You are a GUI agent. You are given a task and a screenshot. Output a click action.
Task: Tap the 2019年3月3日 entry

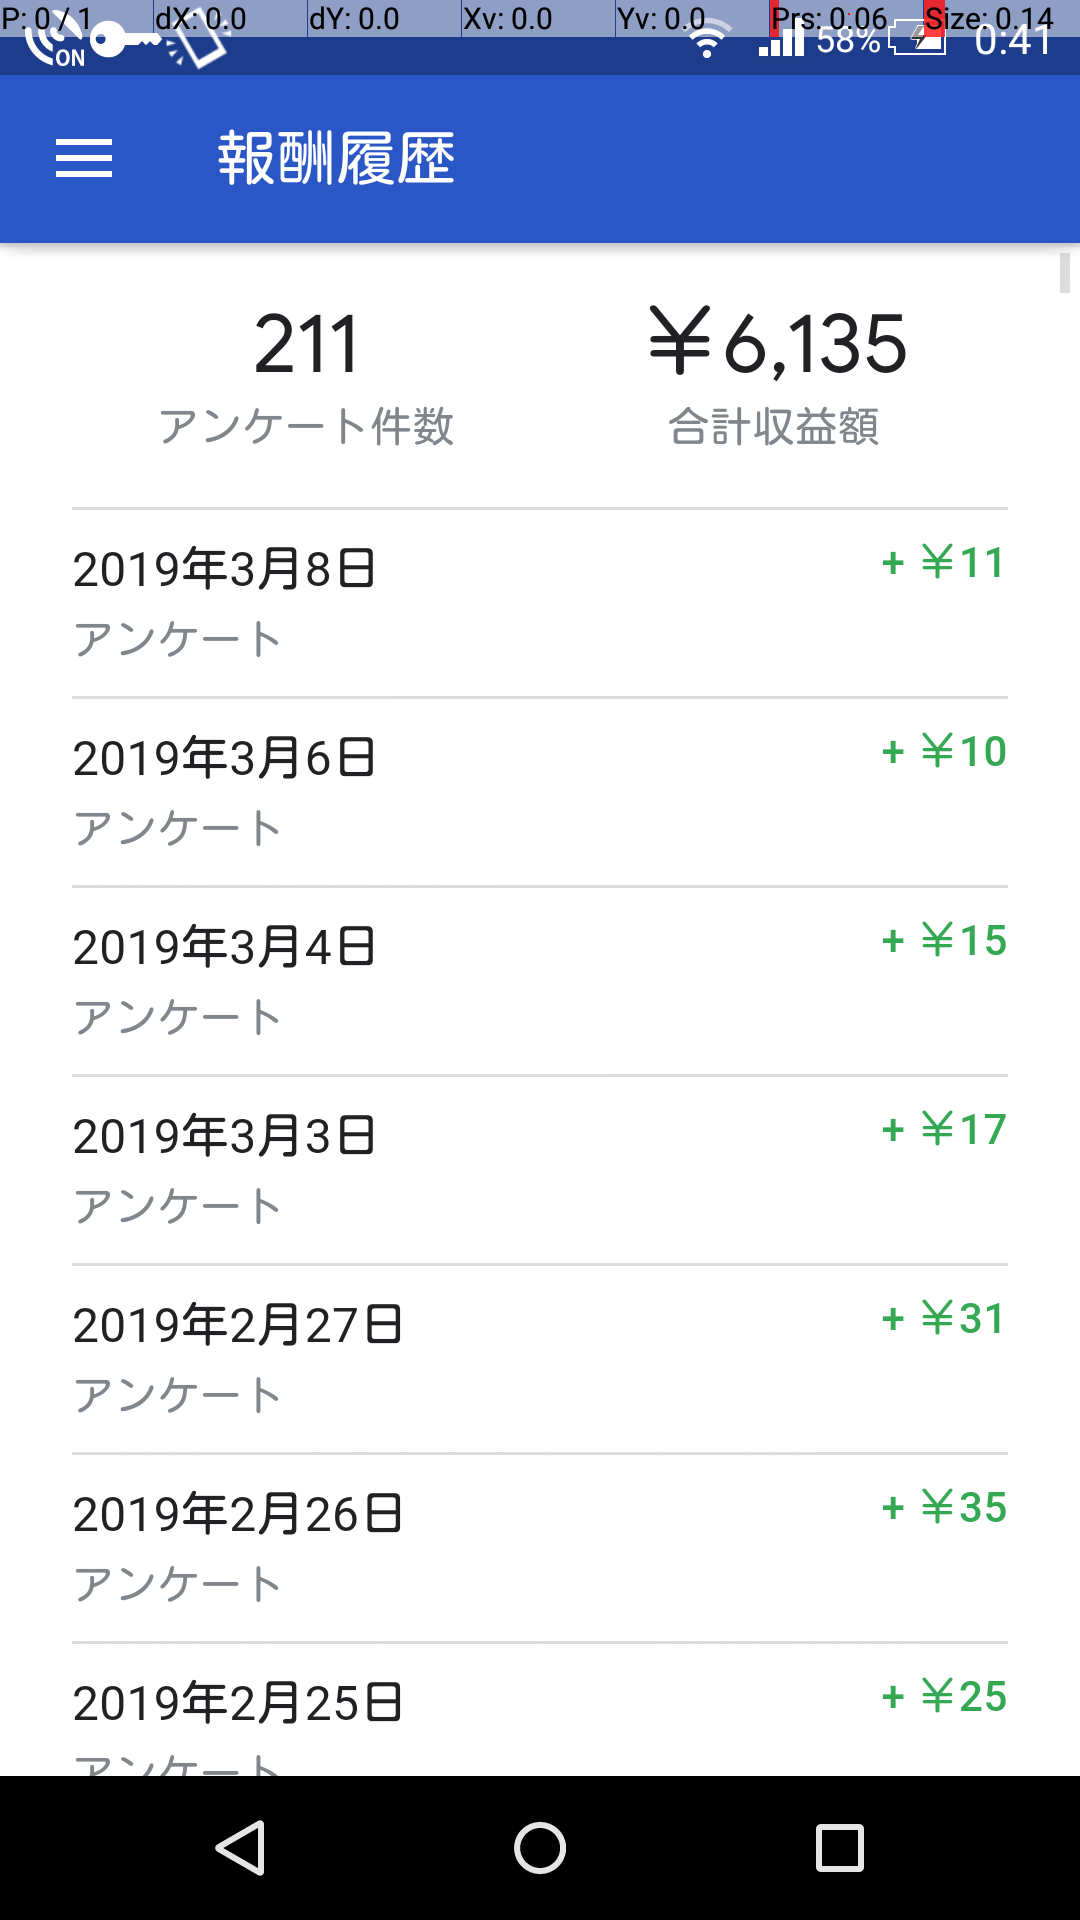click(540, 1170)
